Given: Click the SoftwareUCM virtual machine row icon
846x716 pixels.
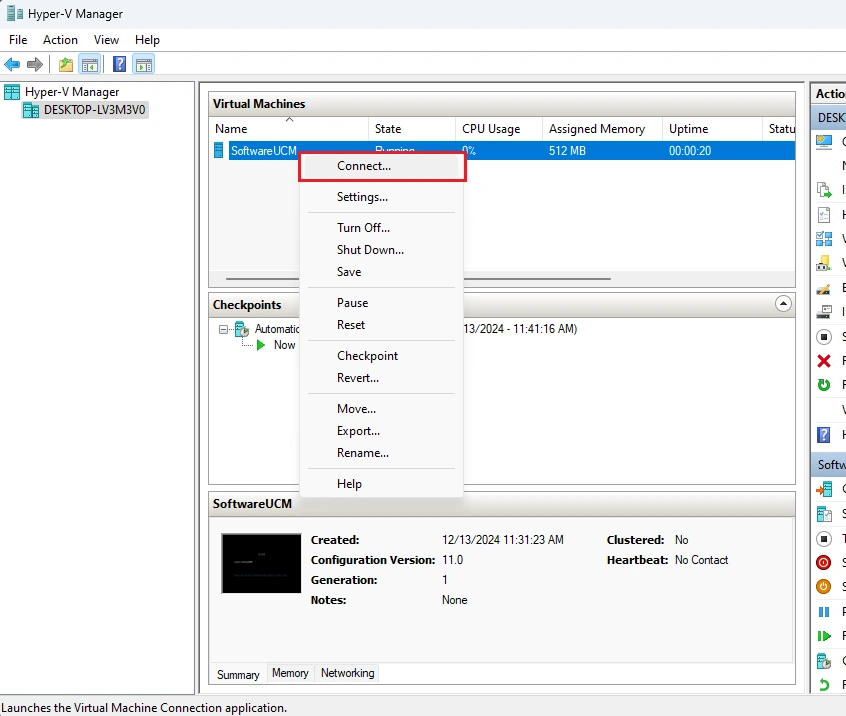Looking at the screenshot, I should pos(219,151).
